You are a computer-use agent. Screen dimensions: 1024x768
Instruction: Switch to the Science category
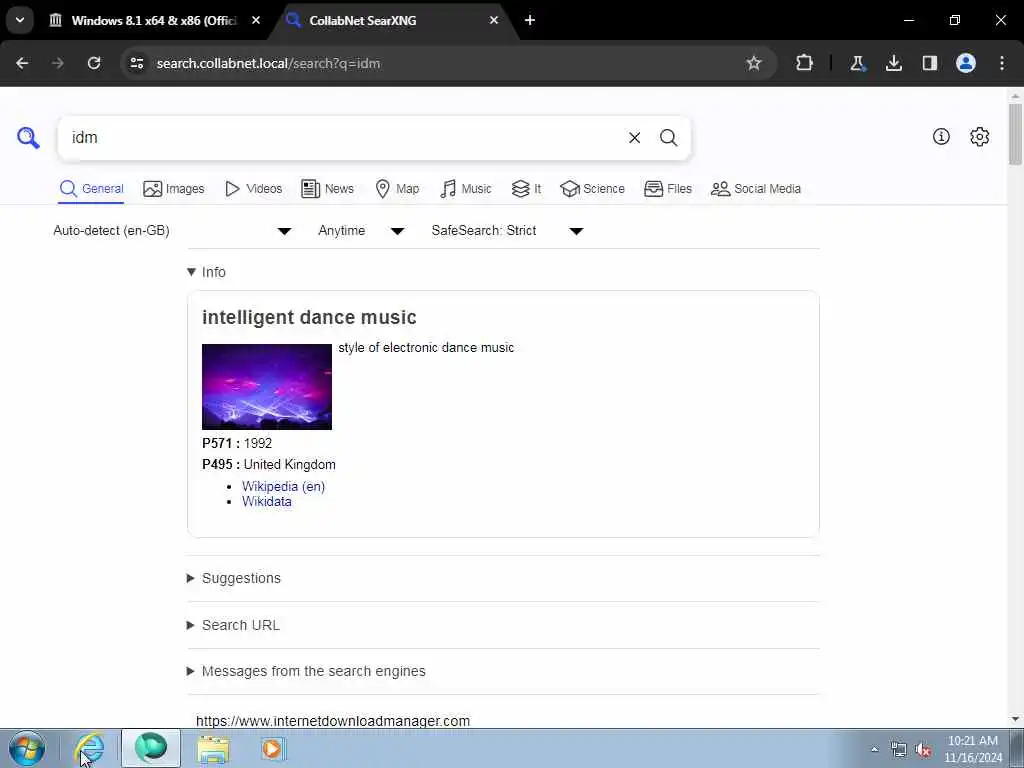click(592, 189)
